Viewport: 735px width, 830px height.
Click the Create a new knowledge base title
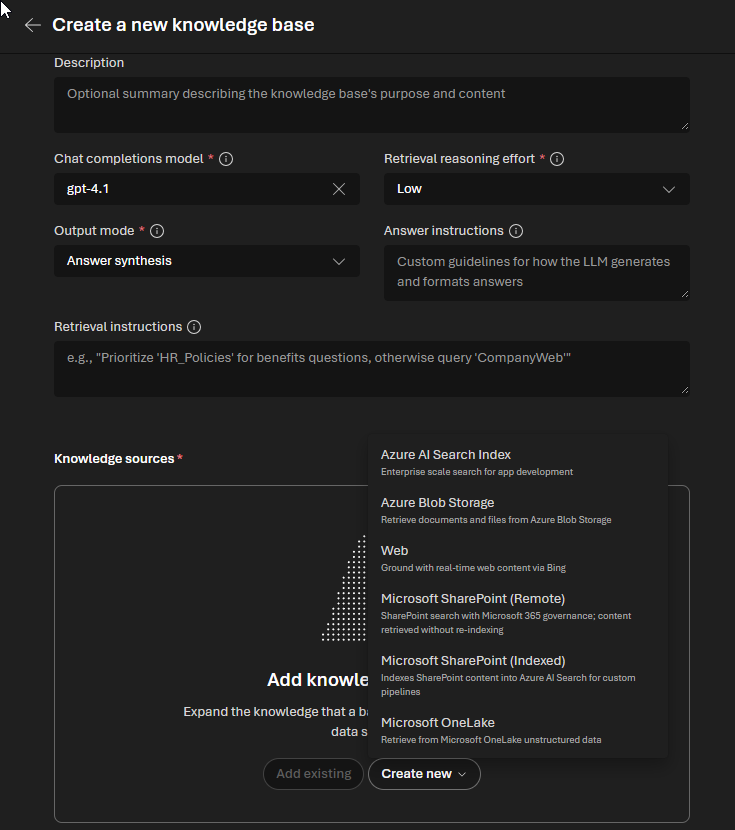pyautogui.click(x=183, y=25)
